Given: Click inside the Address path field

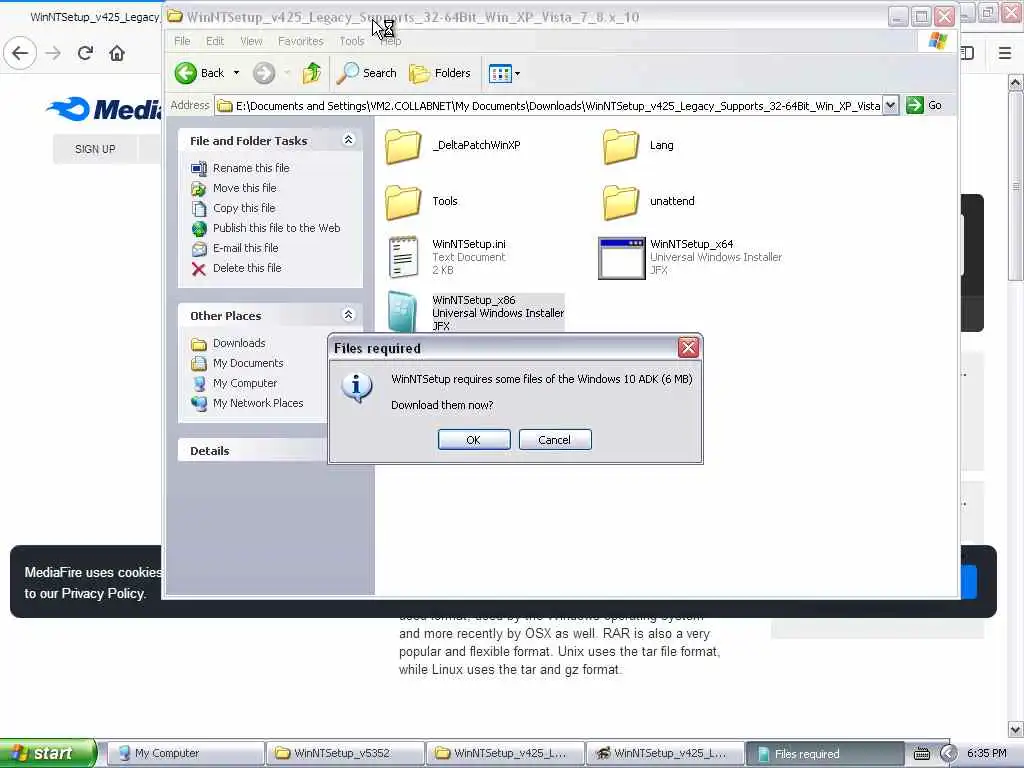Looking at the screenshot, I should click(549, 106).
